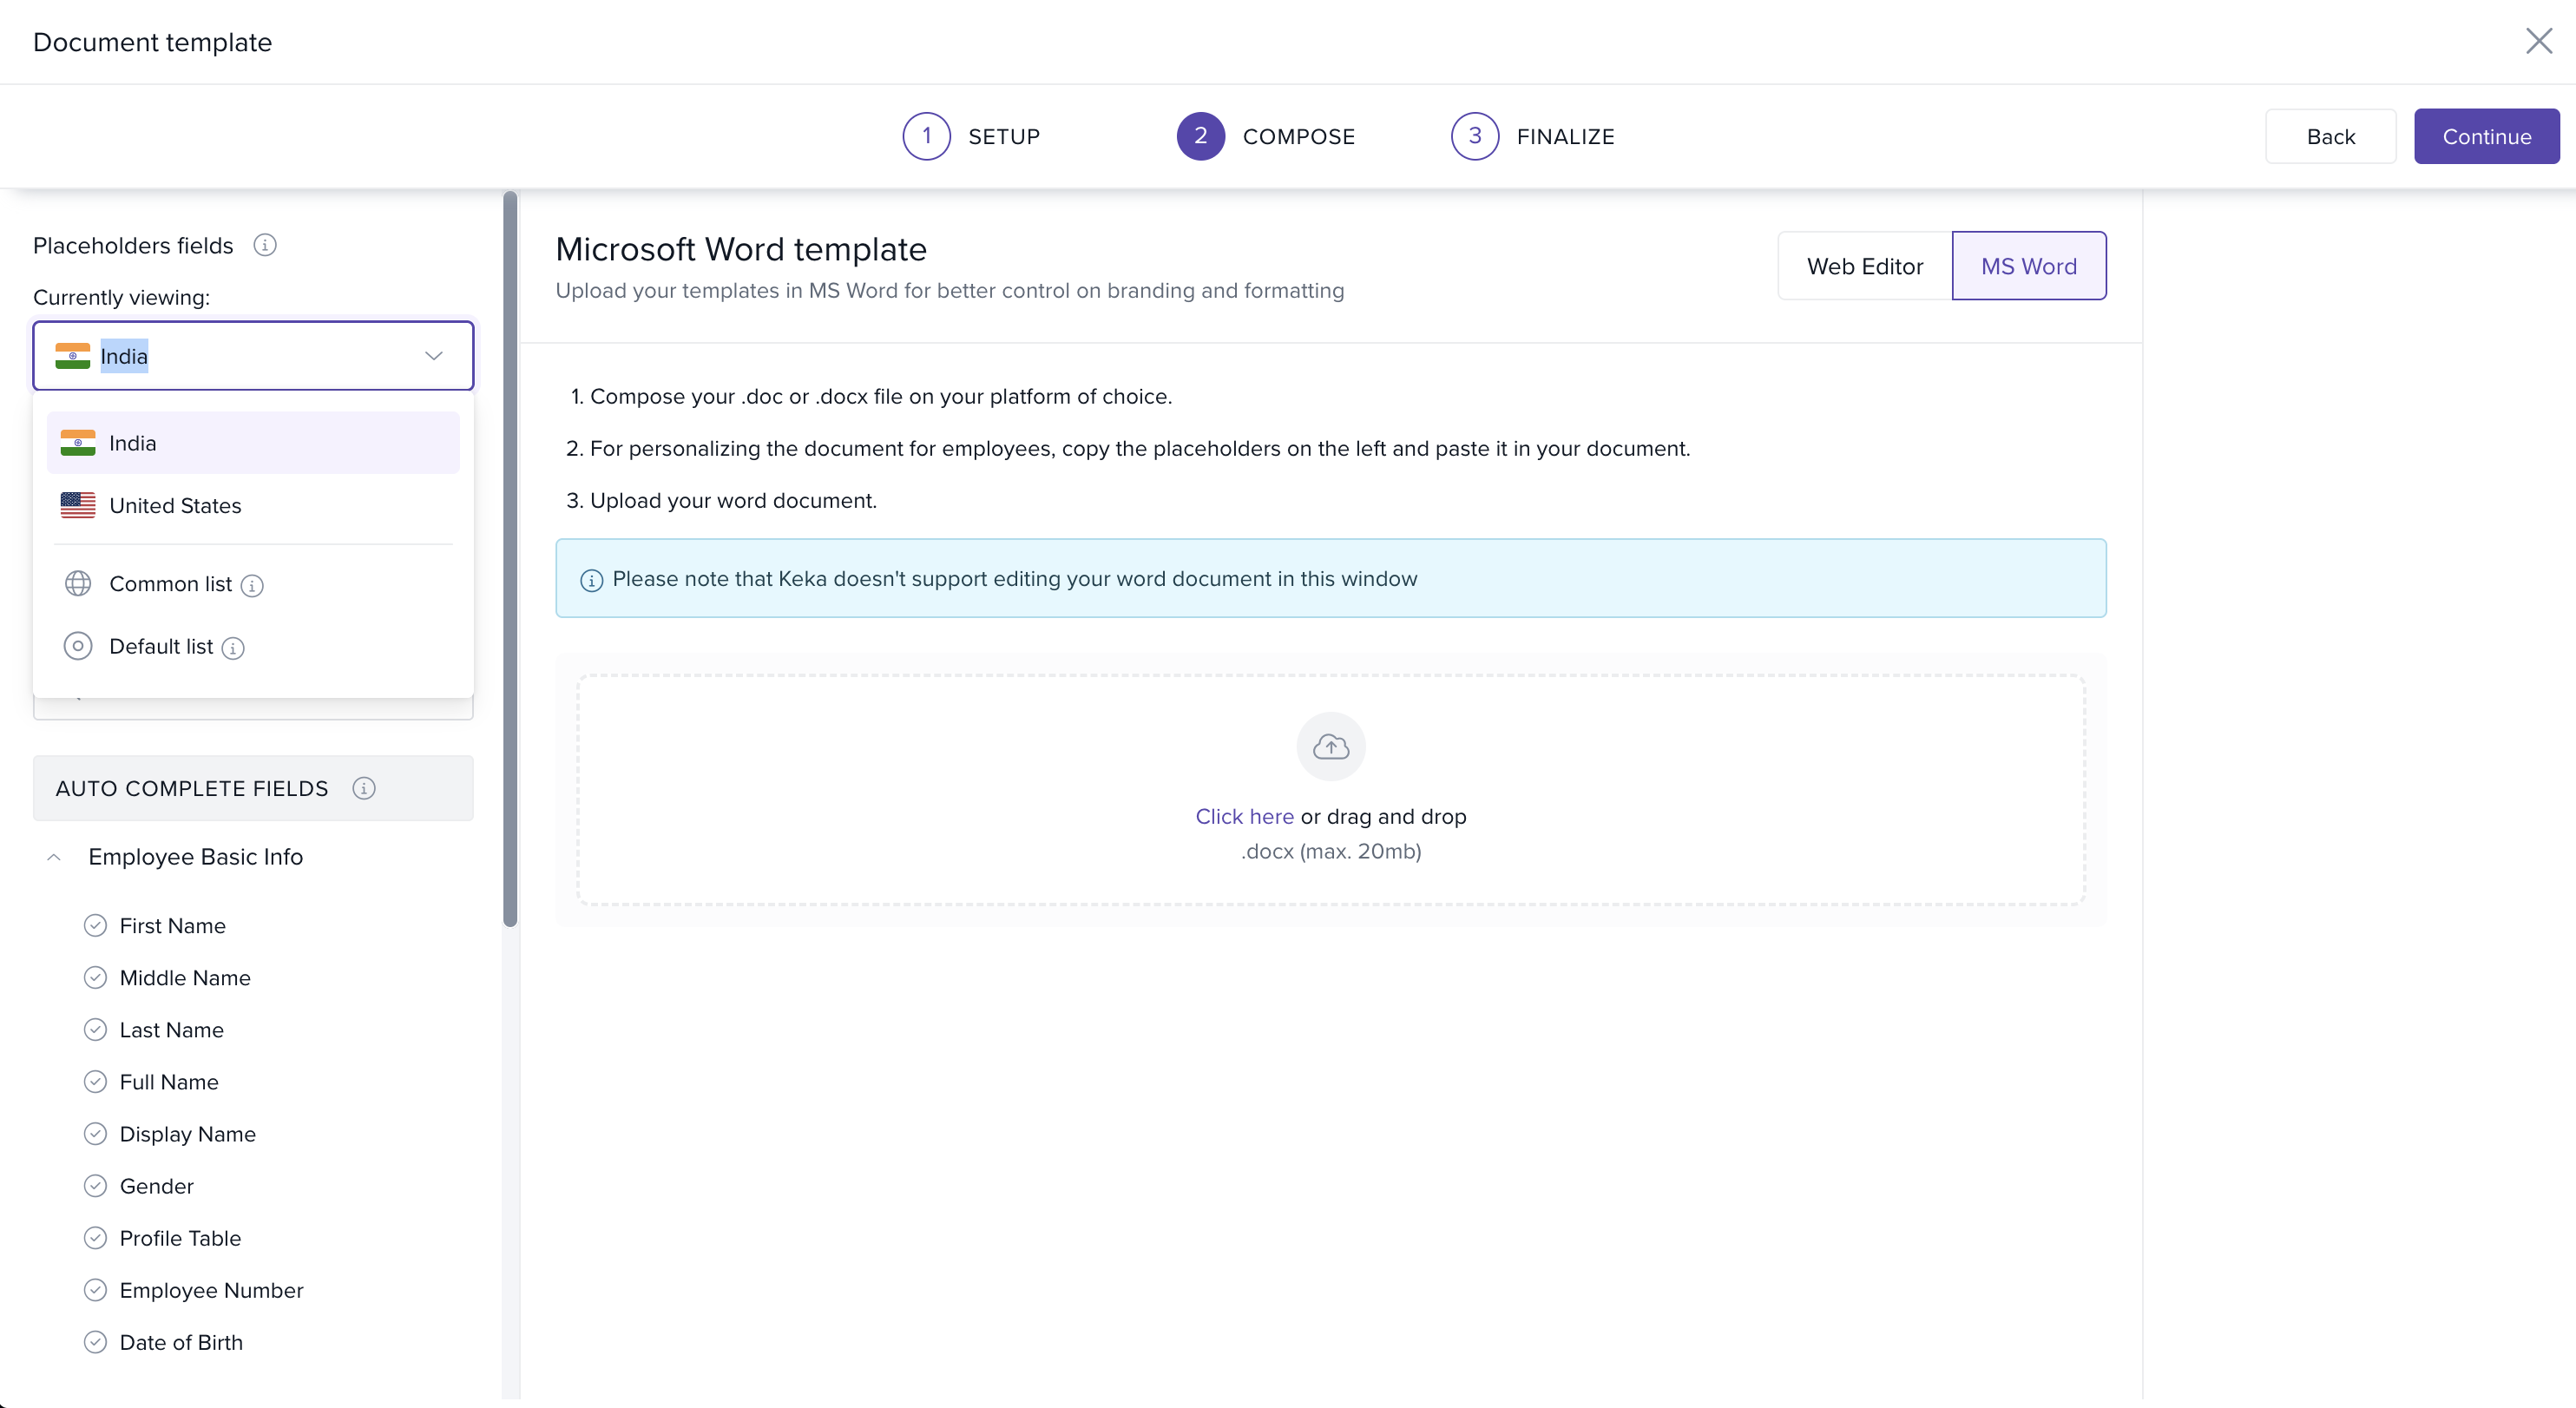This screenshot has width=2576, height=1408.
Task: Click the 'Click here' upload link
Action: point(1244,816)
